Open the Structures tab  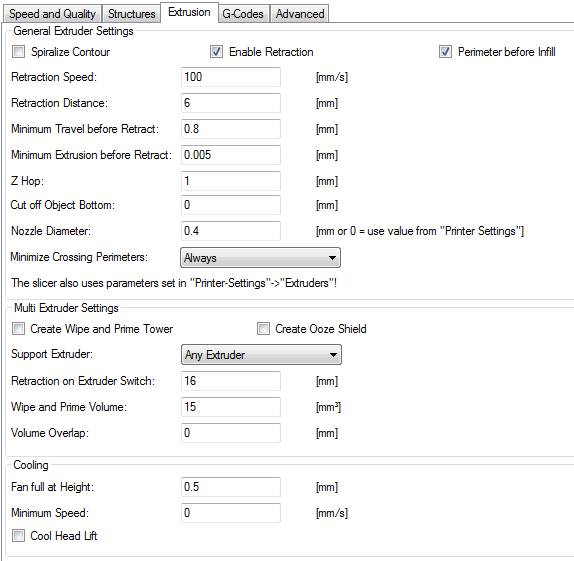click(131, 14)
